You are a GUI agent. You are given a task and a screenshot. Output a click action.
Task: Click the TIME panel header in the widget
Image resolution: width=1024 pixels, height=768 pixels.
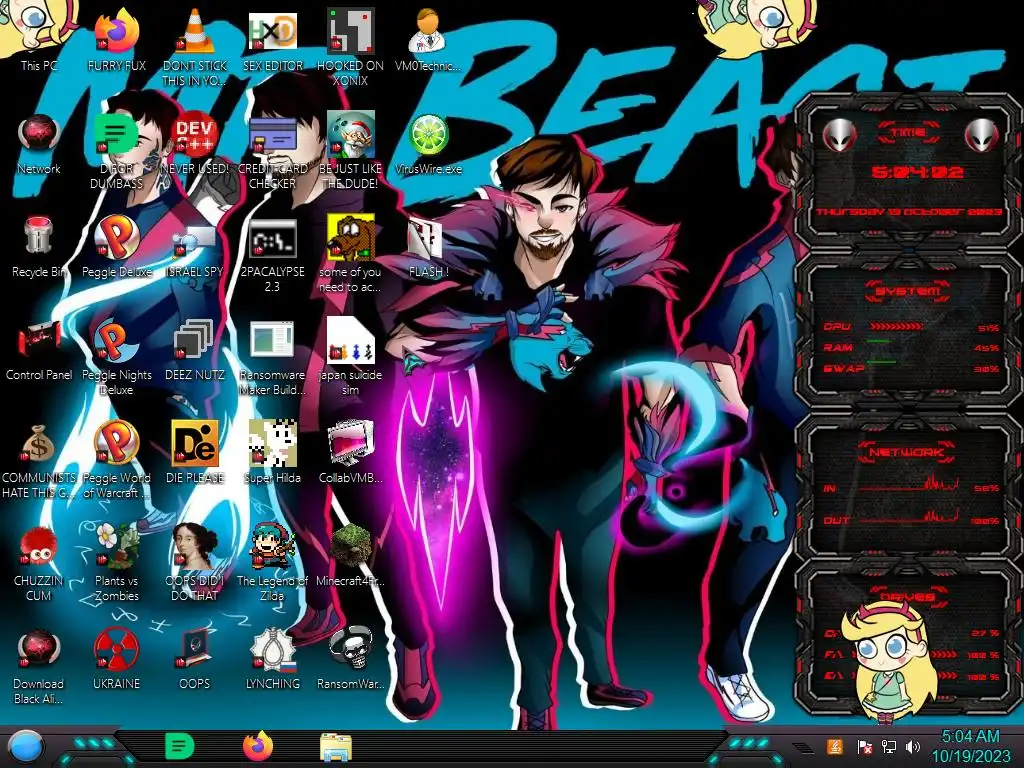click(x=908, y=132)
